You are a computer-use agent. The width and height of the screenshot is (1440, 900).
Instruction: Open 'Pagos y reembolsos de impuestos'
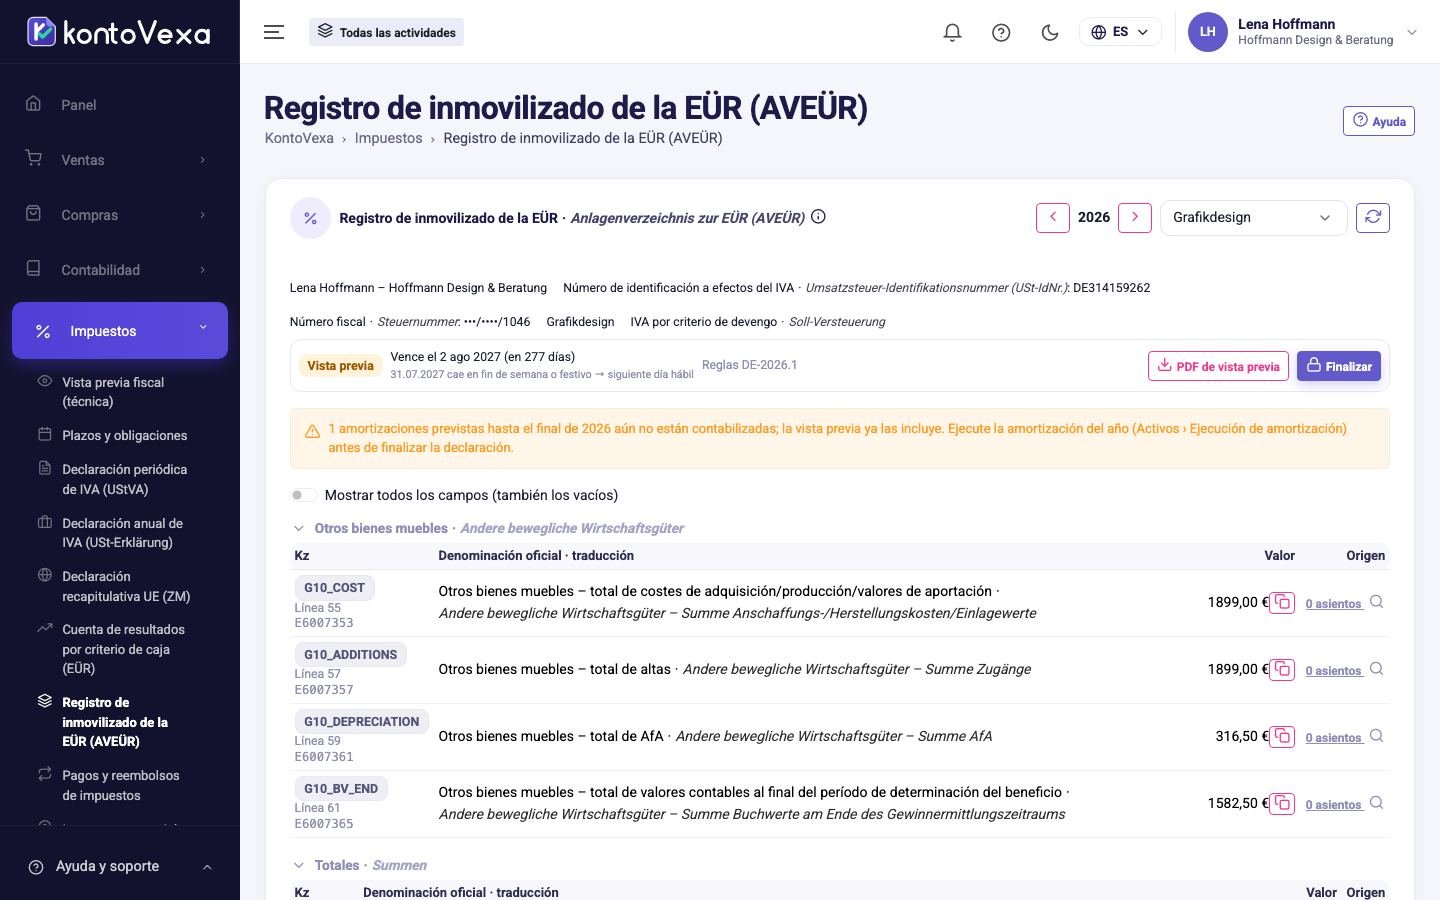tap(120, 785)
